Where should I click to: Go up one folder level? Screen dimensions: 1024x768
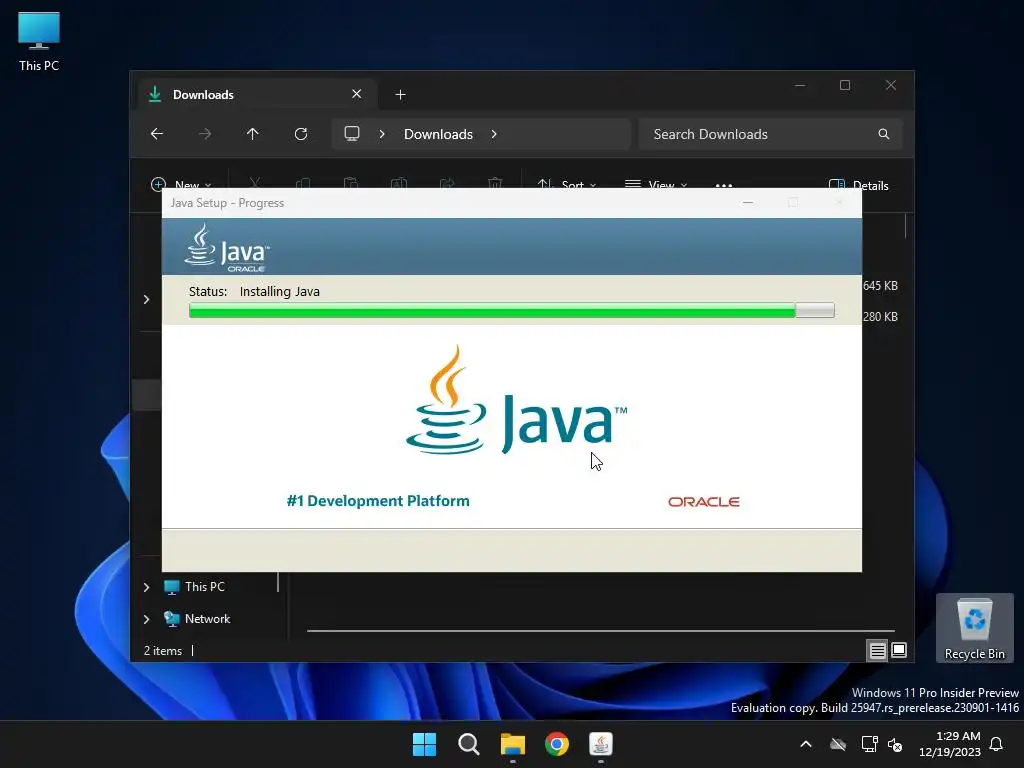coord(253,134)
